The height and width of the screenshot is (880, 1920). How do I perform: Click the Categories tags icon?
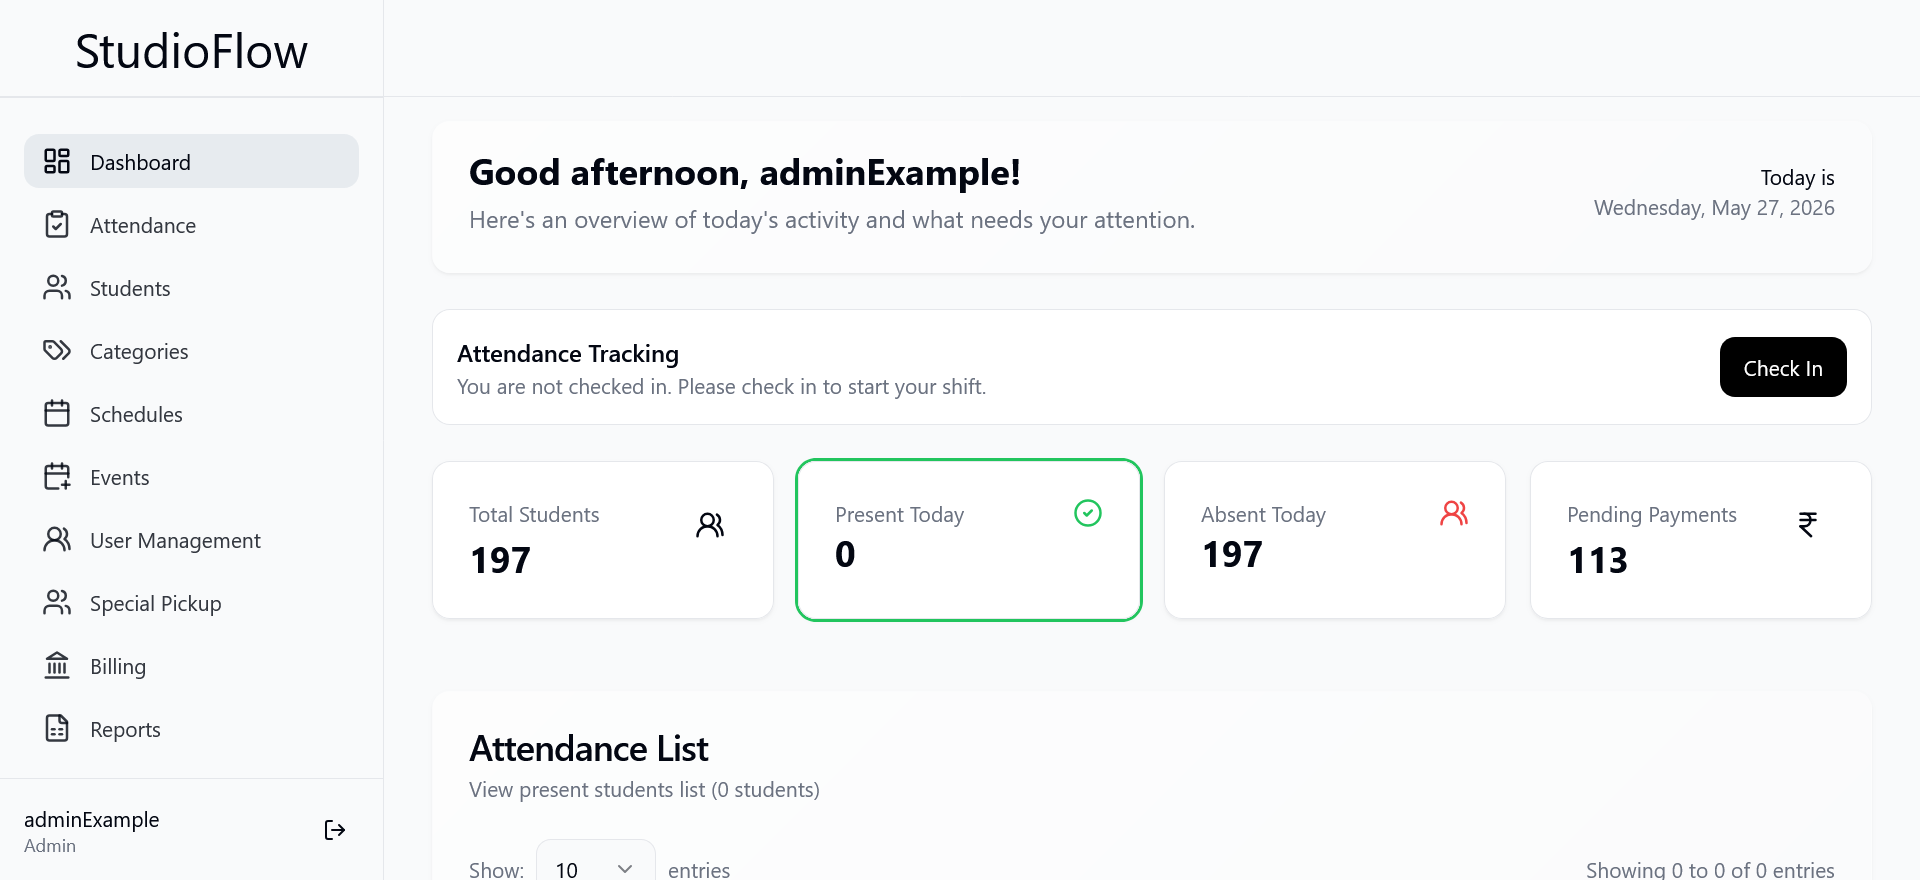pyautogui.click(x=57, y=350)
